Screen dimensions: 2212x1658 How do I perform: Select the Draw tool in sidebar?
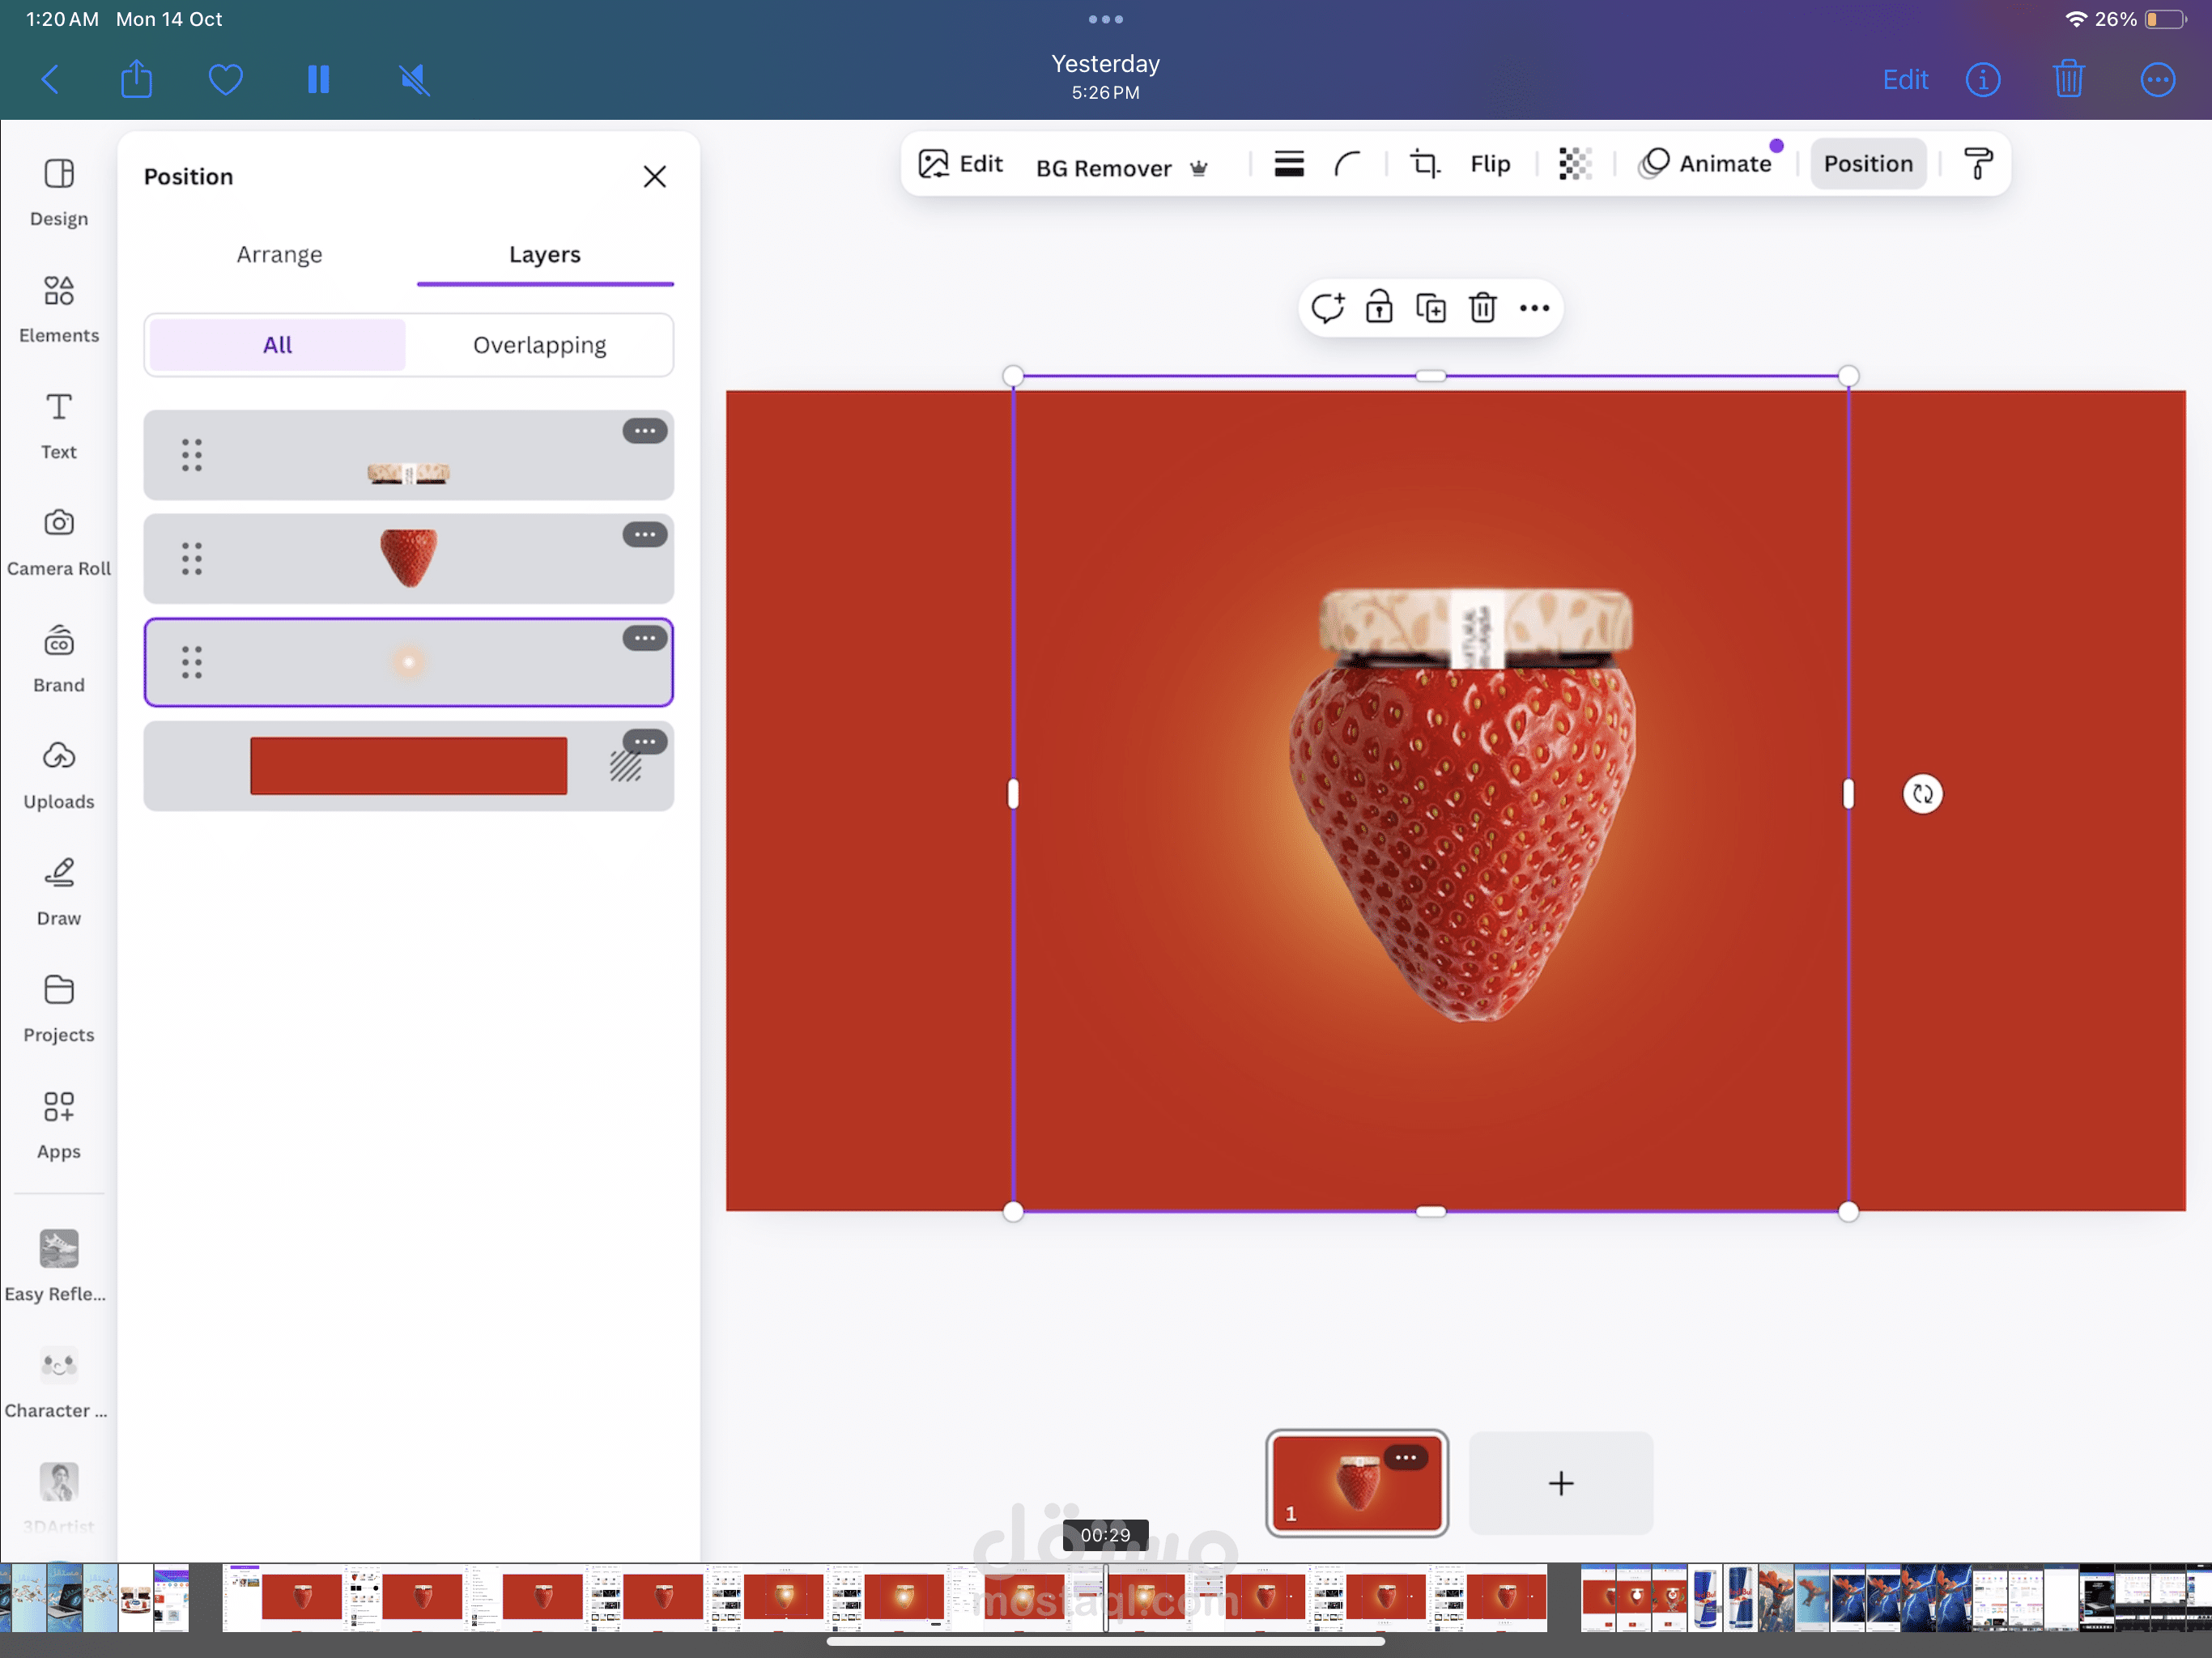coord(58,891)
